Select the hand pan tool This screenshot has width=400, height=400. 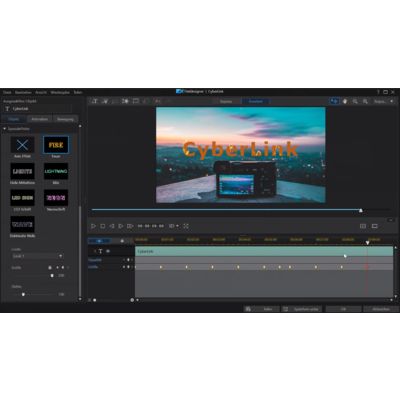345,101
